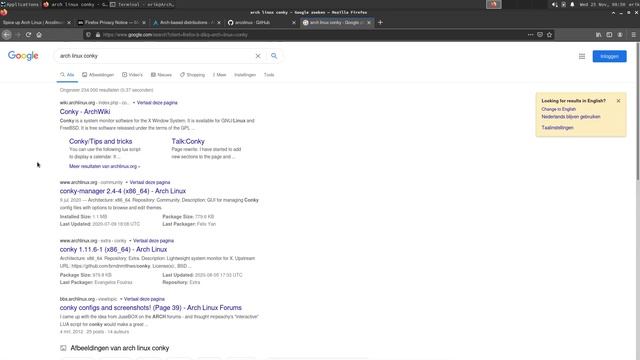The image size is (640, 360).
Task: Close the anodmos GitHub tab
Action: tap(293, 22)
